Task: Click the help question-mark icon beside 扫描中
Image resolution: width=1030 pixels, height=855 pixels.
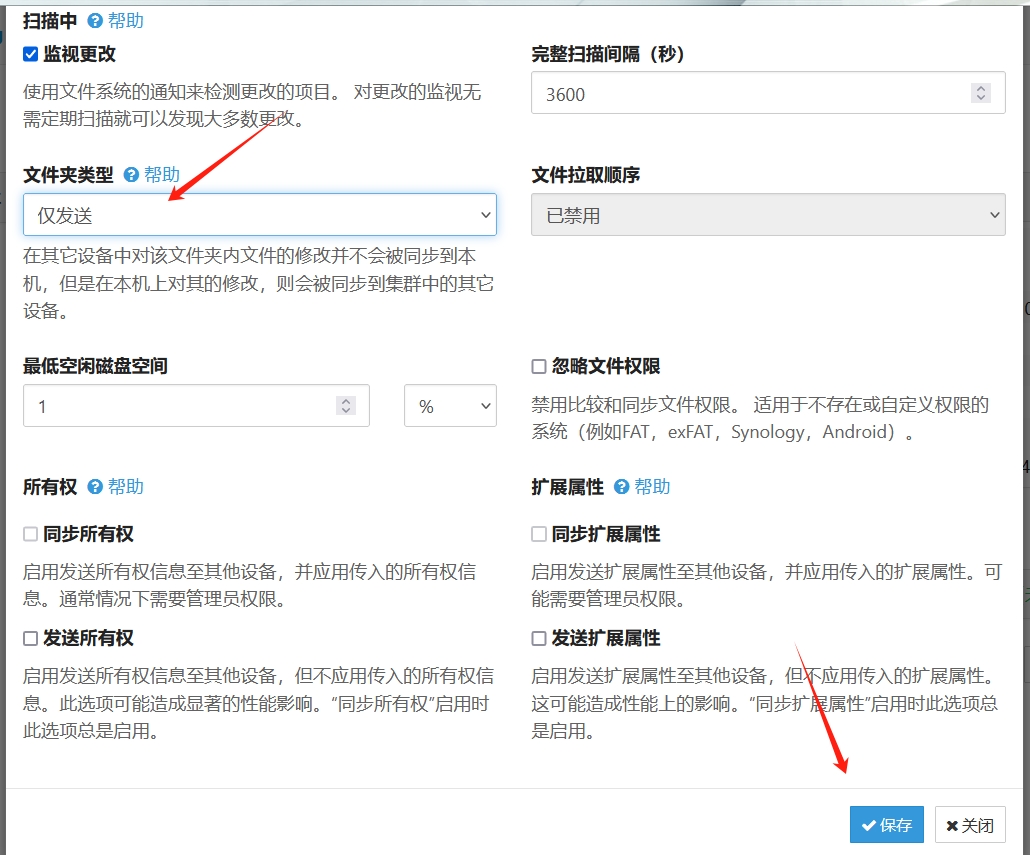Action: point(94,21)
